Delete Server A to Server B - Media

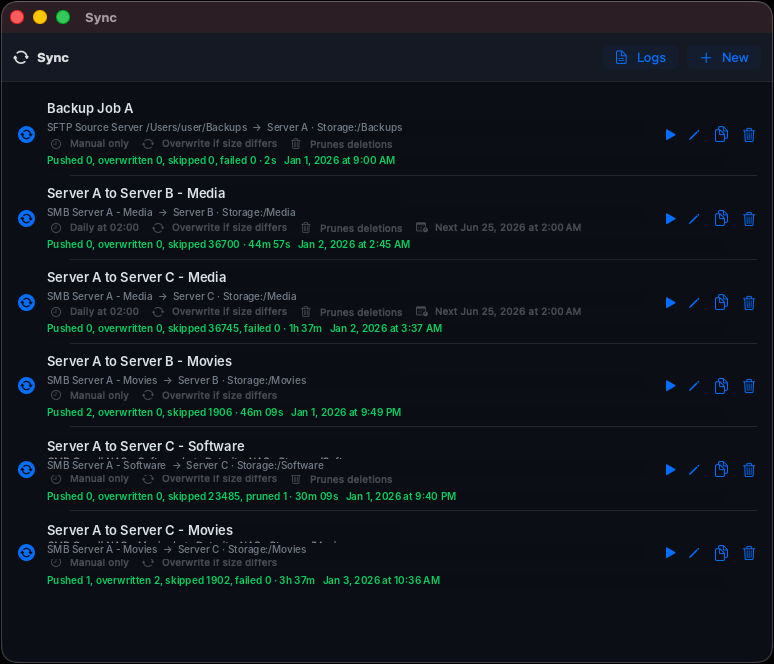pyautogui.click(x=749, y=219)
